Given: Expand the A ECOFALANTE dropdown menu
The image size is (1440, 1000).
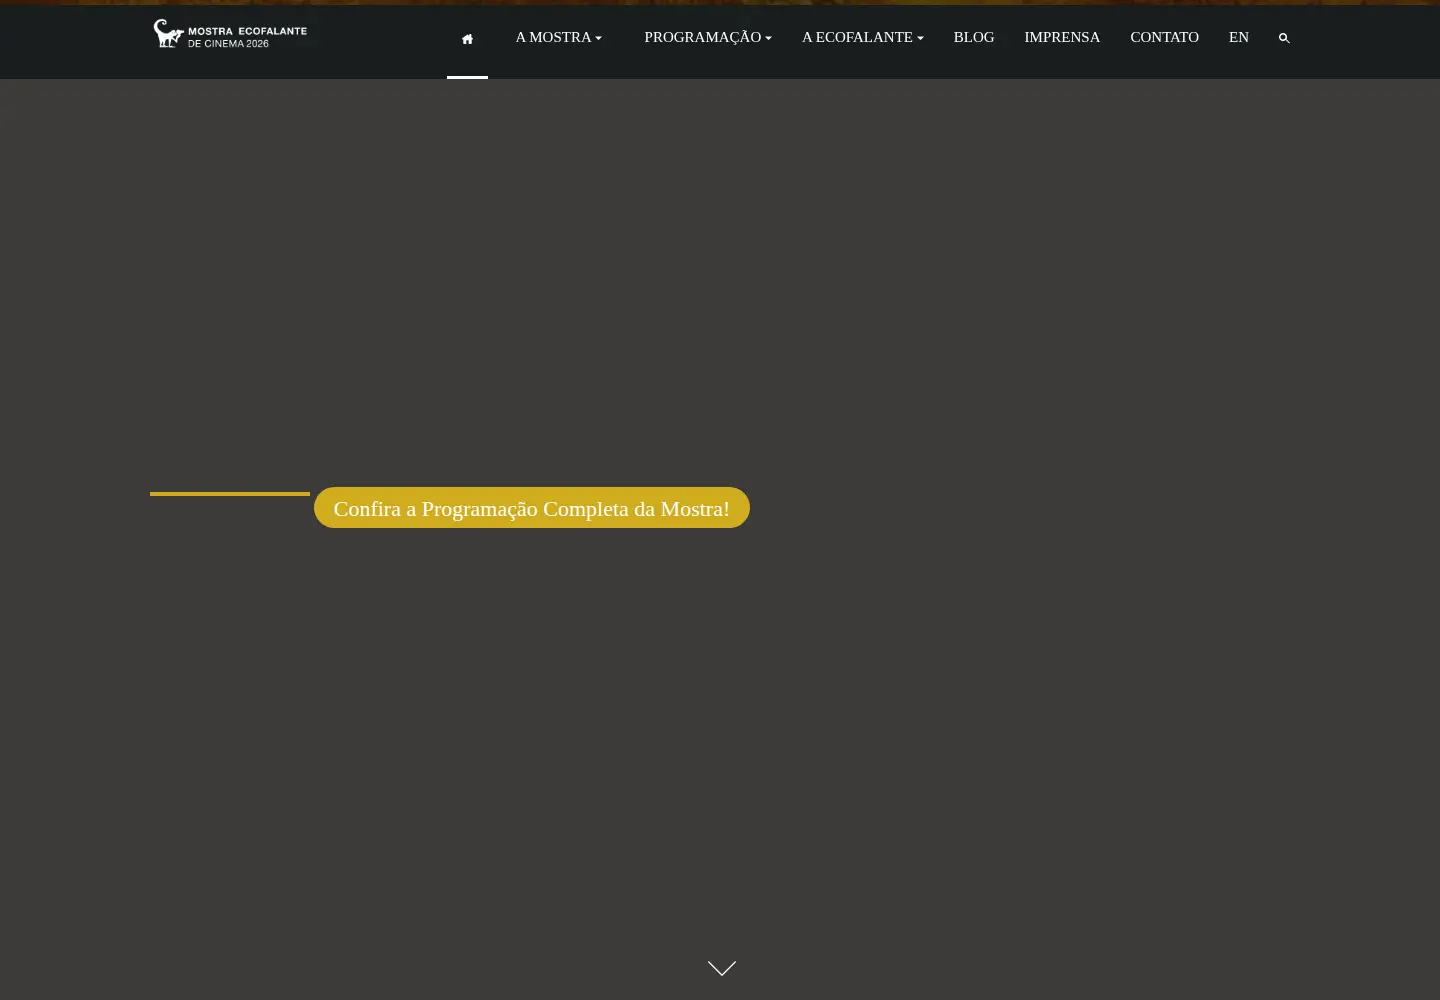Looking at the screenshot, I should point(862,37).
